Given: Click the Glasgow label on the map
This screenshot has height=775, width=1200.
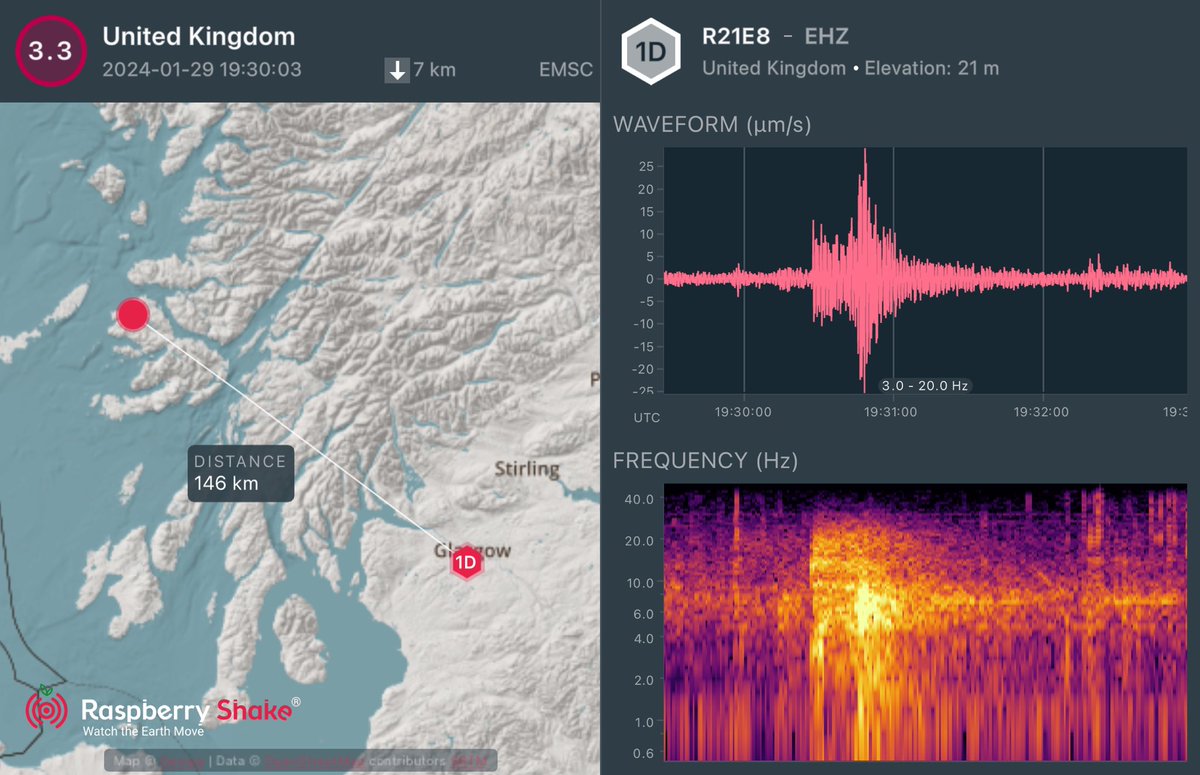Looking at the screenshot, I should coord(471,551).
